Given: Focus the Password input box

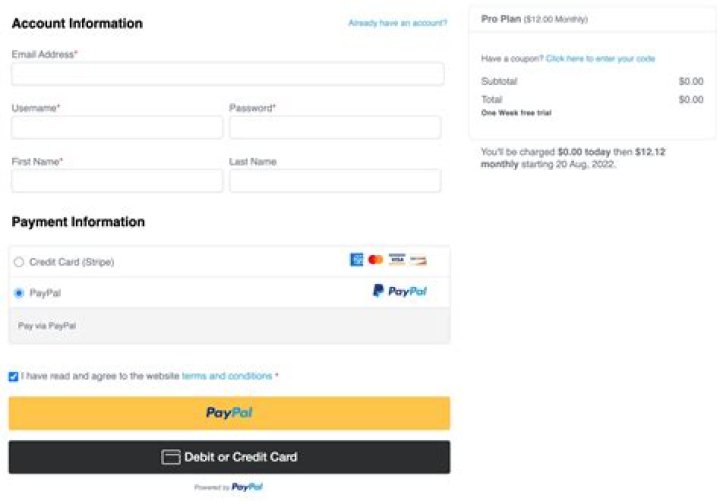Looking at the screenshot, I should tap(335, 127).
